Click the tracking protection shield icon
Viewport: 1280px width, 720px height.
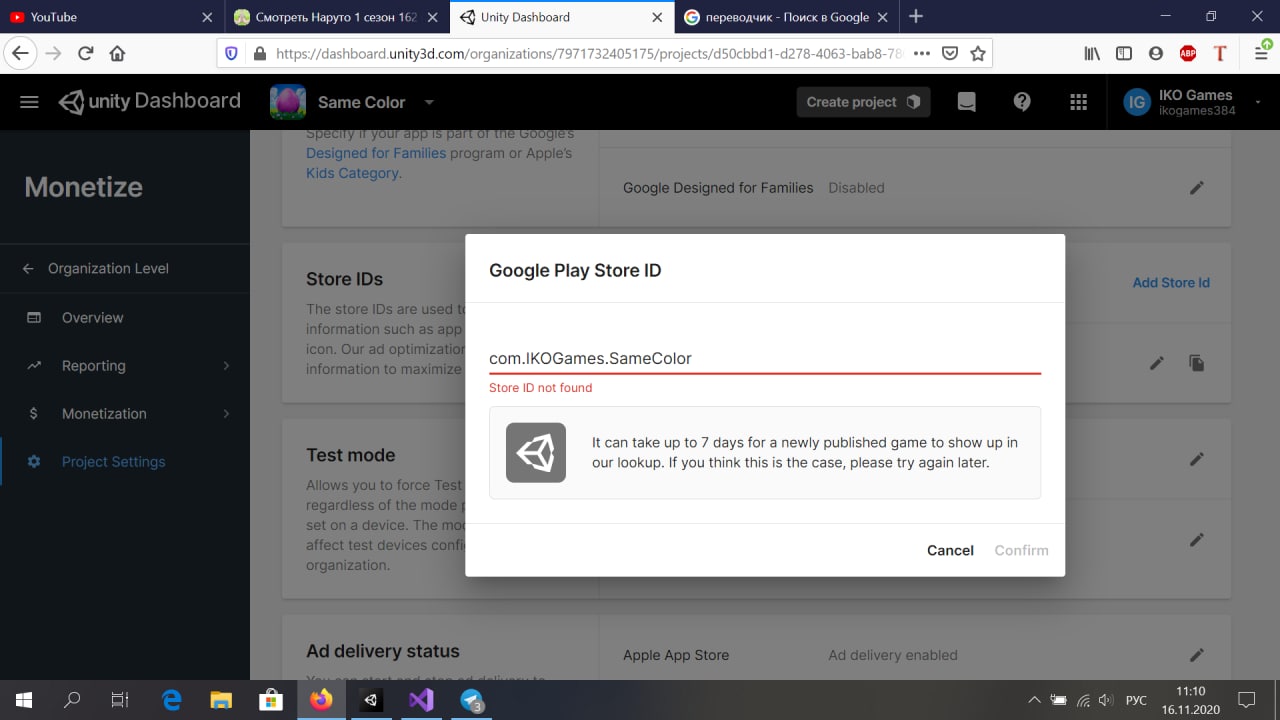coord(232,53)
